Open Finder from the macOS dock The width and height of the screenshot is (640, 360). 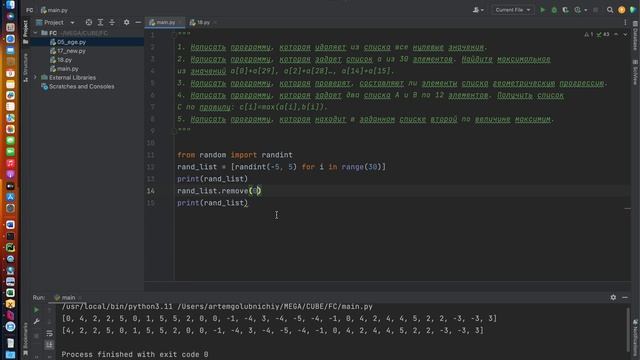point(10,5)
